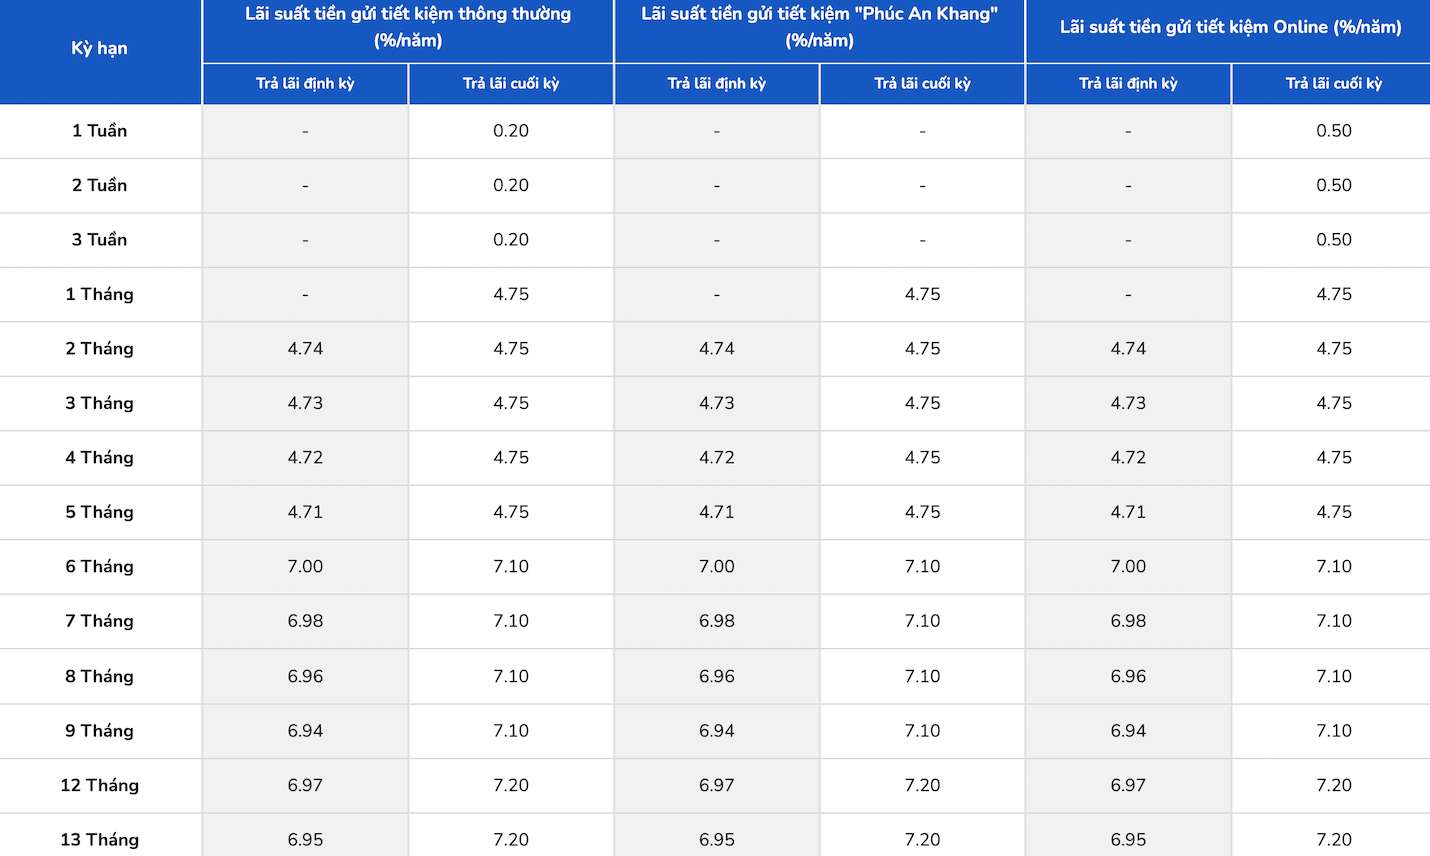
Task: Click the 0.50 Online rate for 2 Tuần
Action: (1334, 185)
